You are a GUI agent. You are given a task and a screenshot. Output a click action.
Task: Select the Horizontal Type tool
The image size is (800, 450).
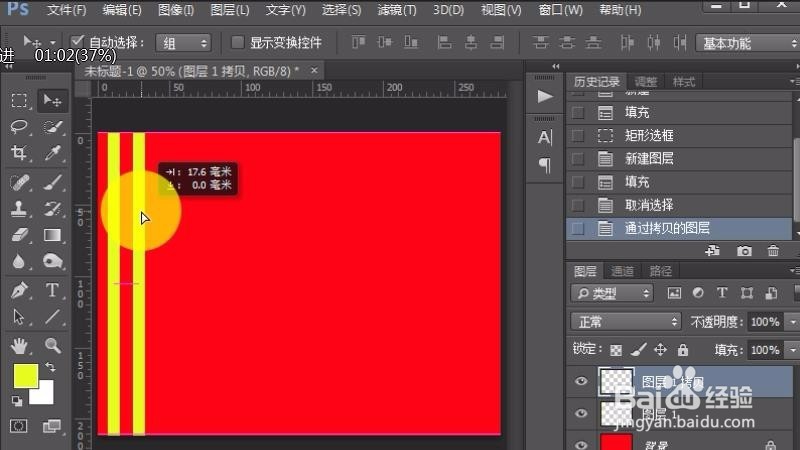tap(52, 290)
